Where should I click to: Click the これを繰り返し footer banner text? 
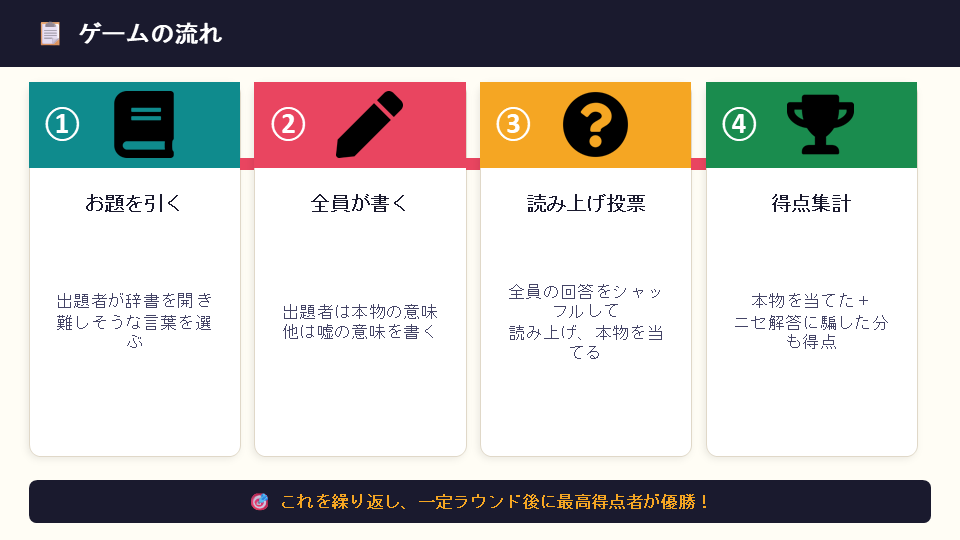[495, 501]
